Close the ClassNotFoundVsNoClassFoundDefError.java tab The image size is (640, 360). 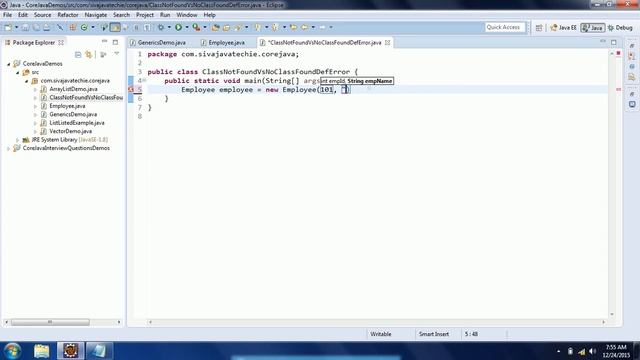click(x=387, y=42)
